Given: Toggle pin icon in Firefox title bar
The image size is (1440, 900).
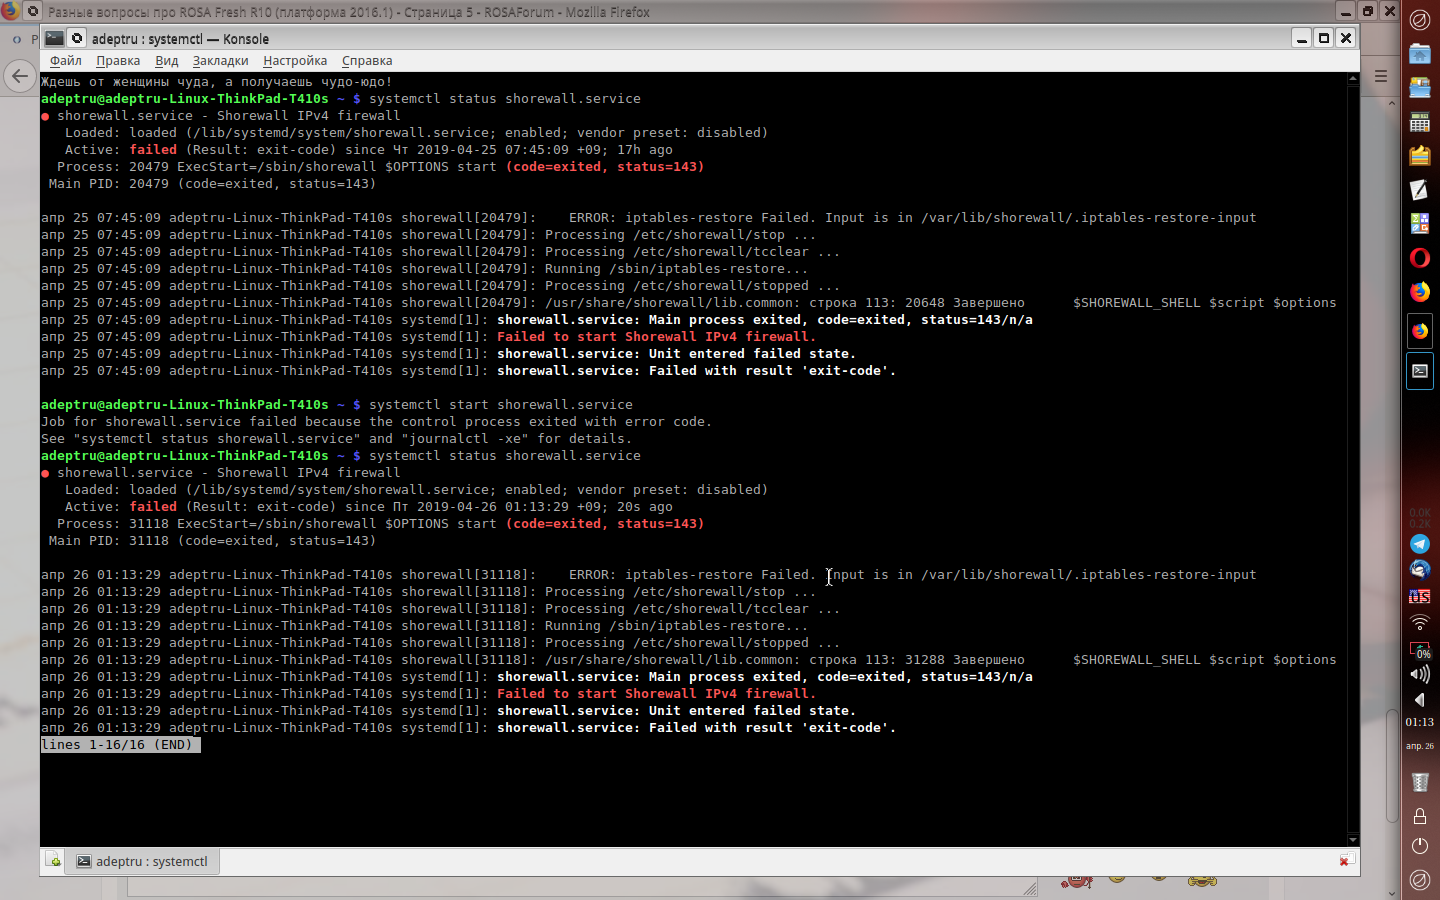Looking at the screenshot, I should 32,12.
